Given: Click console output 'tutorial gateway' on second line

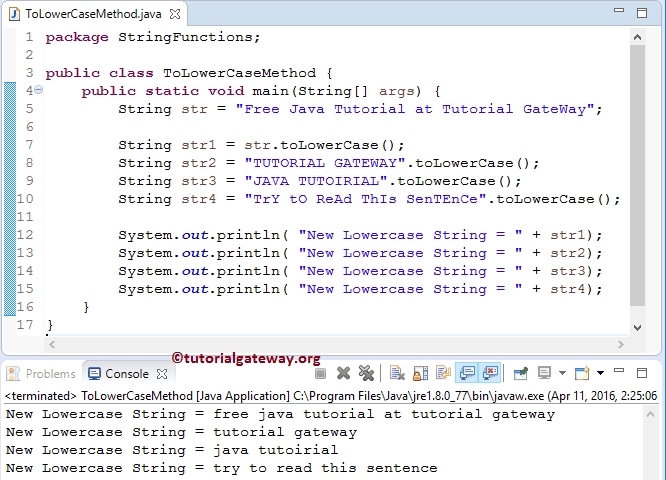Looking at the screenshot, I should (x=285, y=432).
